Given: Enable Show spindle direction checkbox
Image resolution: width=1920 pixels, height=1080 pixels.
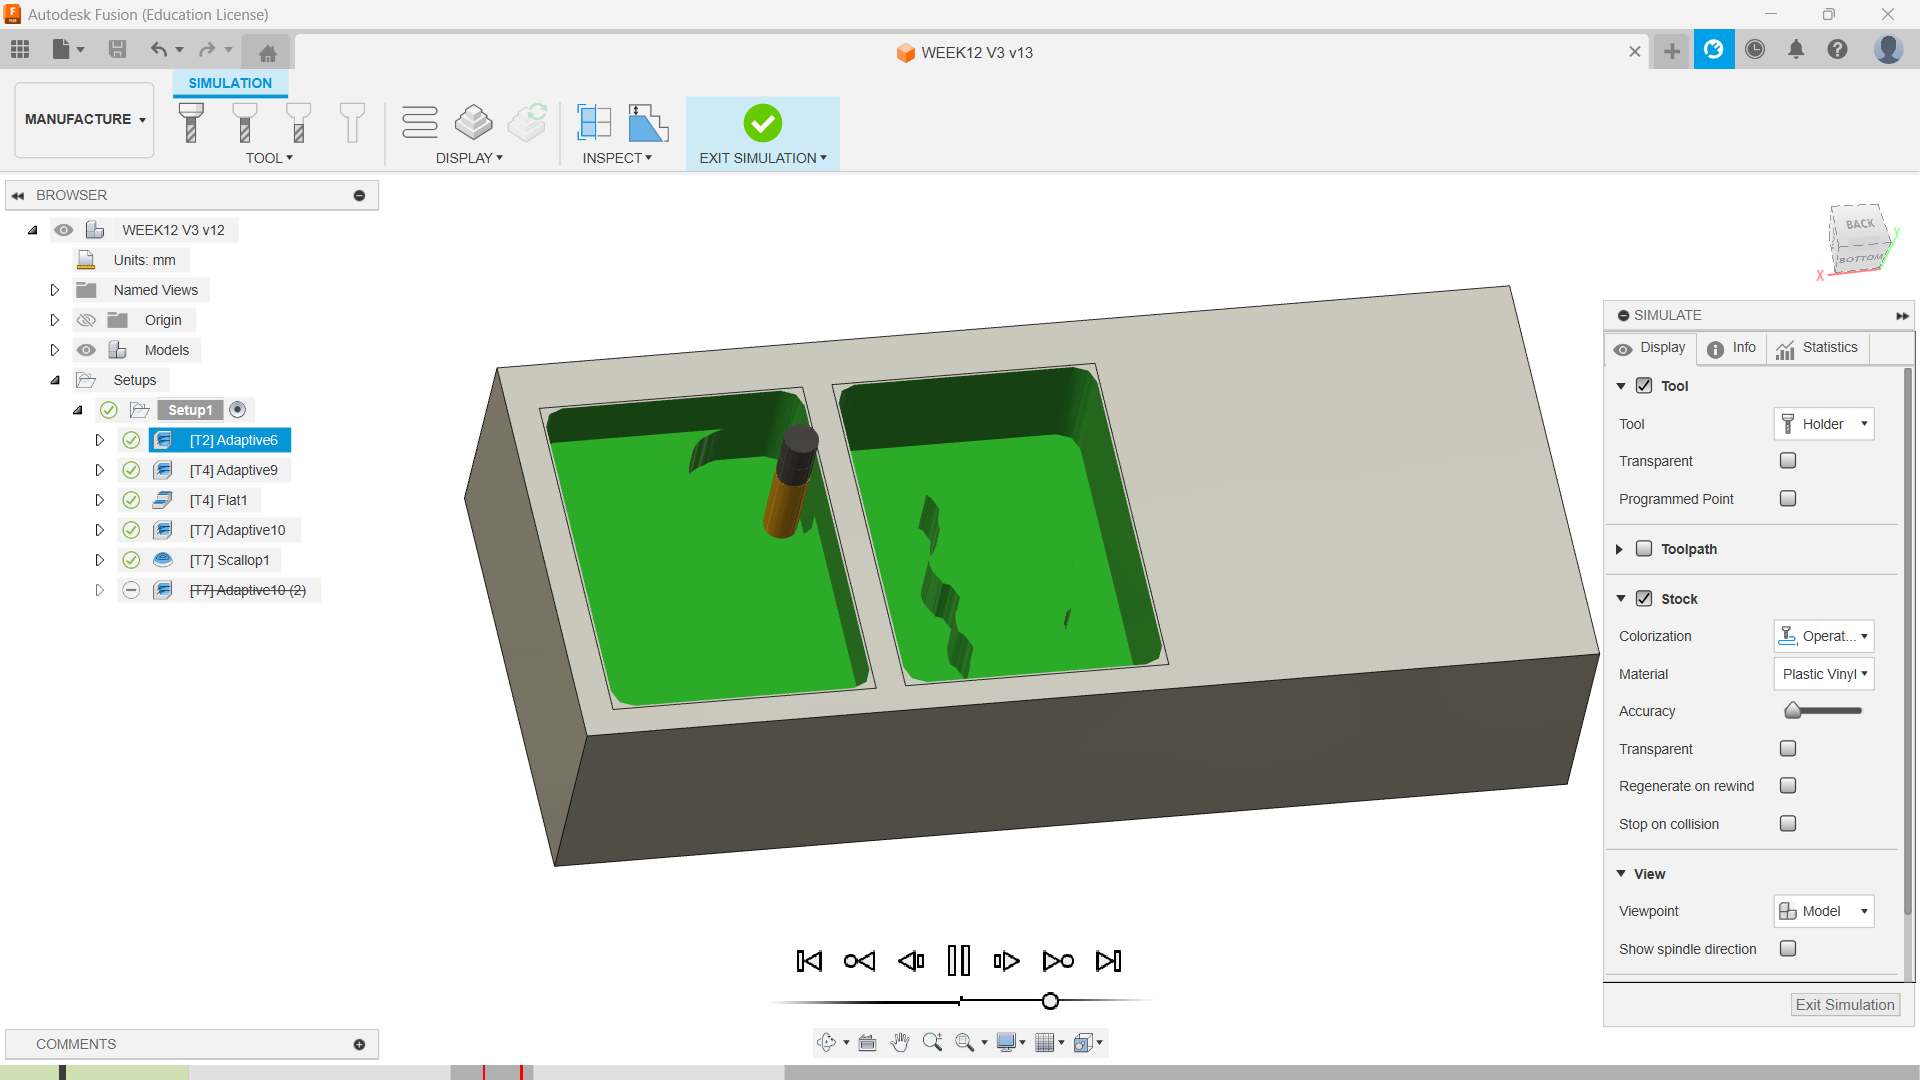Looking at the screenshot, I should [x=1788, y=949].
